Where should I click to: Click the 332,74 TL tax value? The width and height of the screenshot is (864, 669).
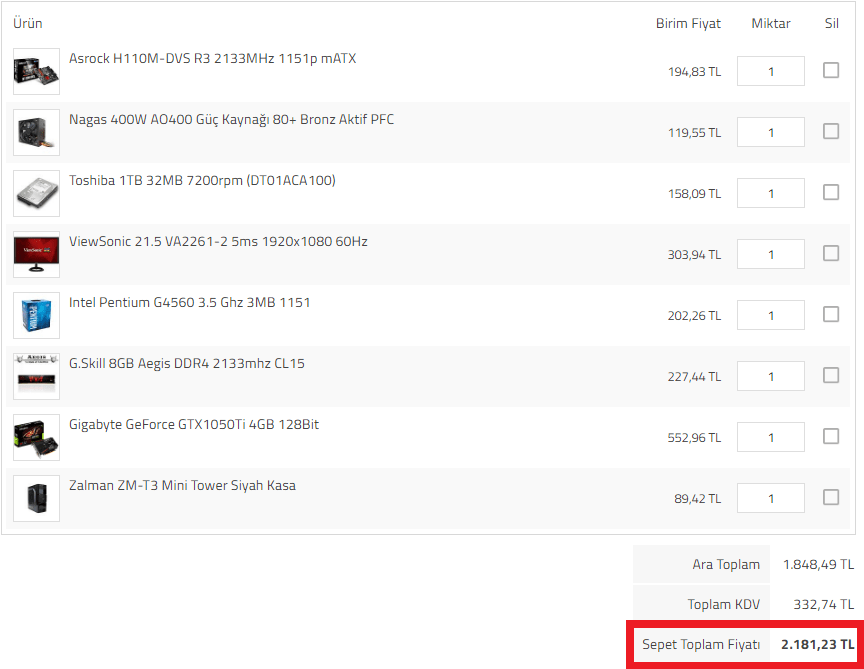coord(824,605)
